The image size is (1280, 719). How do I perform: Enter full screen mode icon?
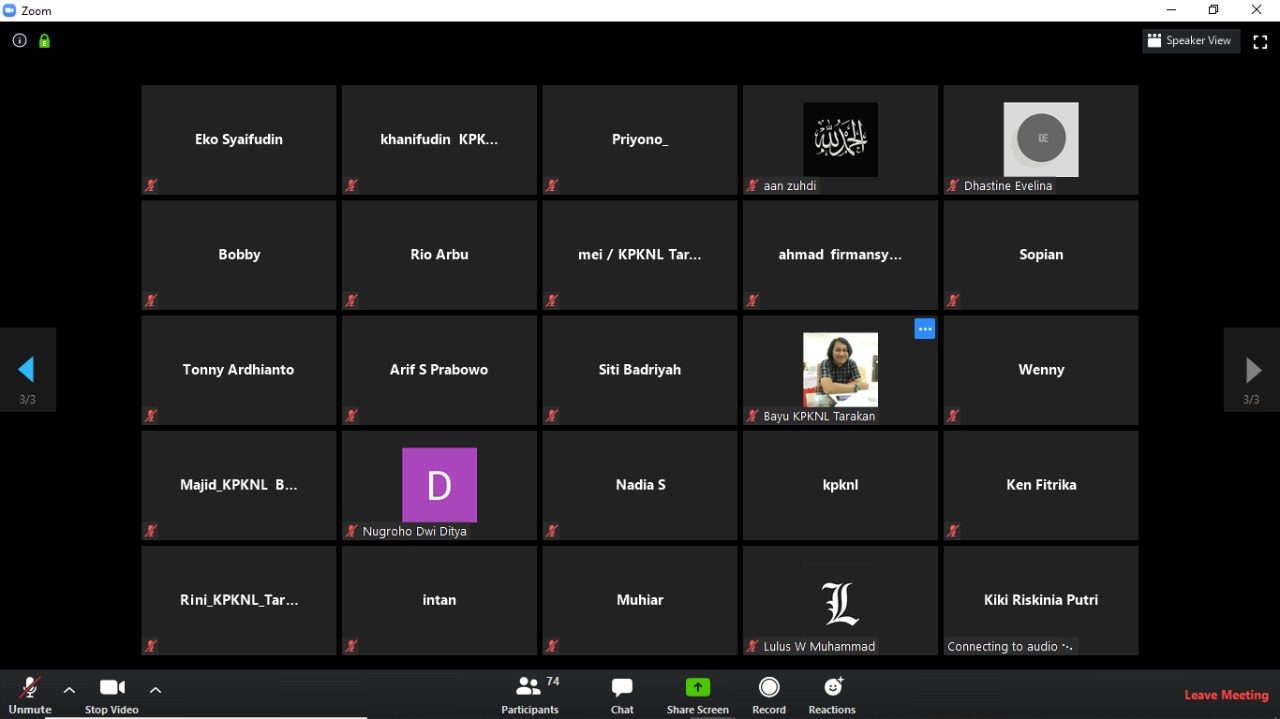coord(1260,41)
